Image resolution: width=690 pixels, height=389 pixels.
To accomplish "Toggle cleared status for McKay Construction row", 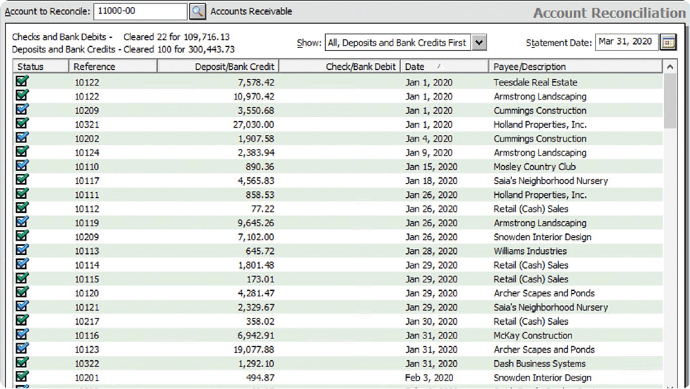I will (x=22, y=335).
